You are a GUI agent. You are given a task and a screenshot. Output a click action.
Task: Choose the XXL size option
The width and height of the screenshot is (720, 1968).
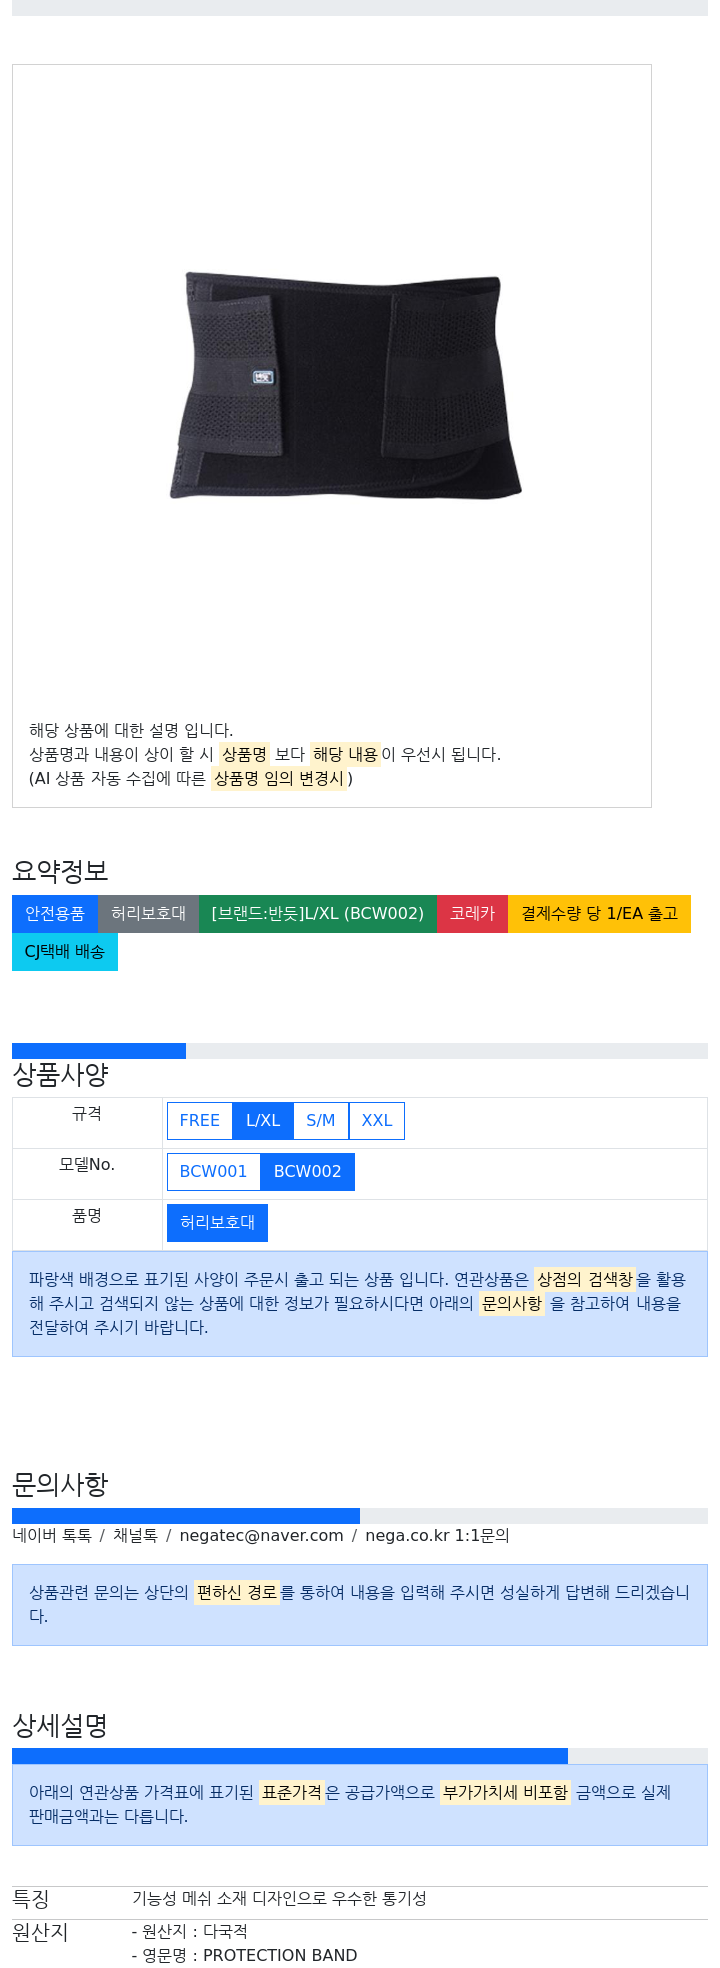[x=377, y=1121]
